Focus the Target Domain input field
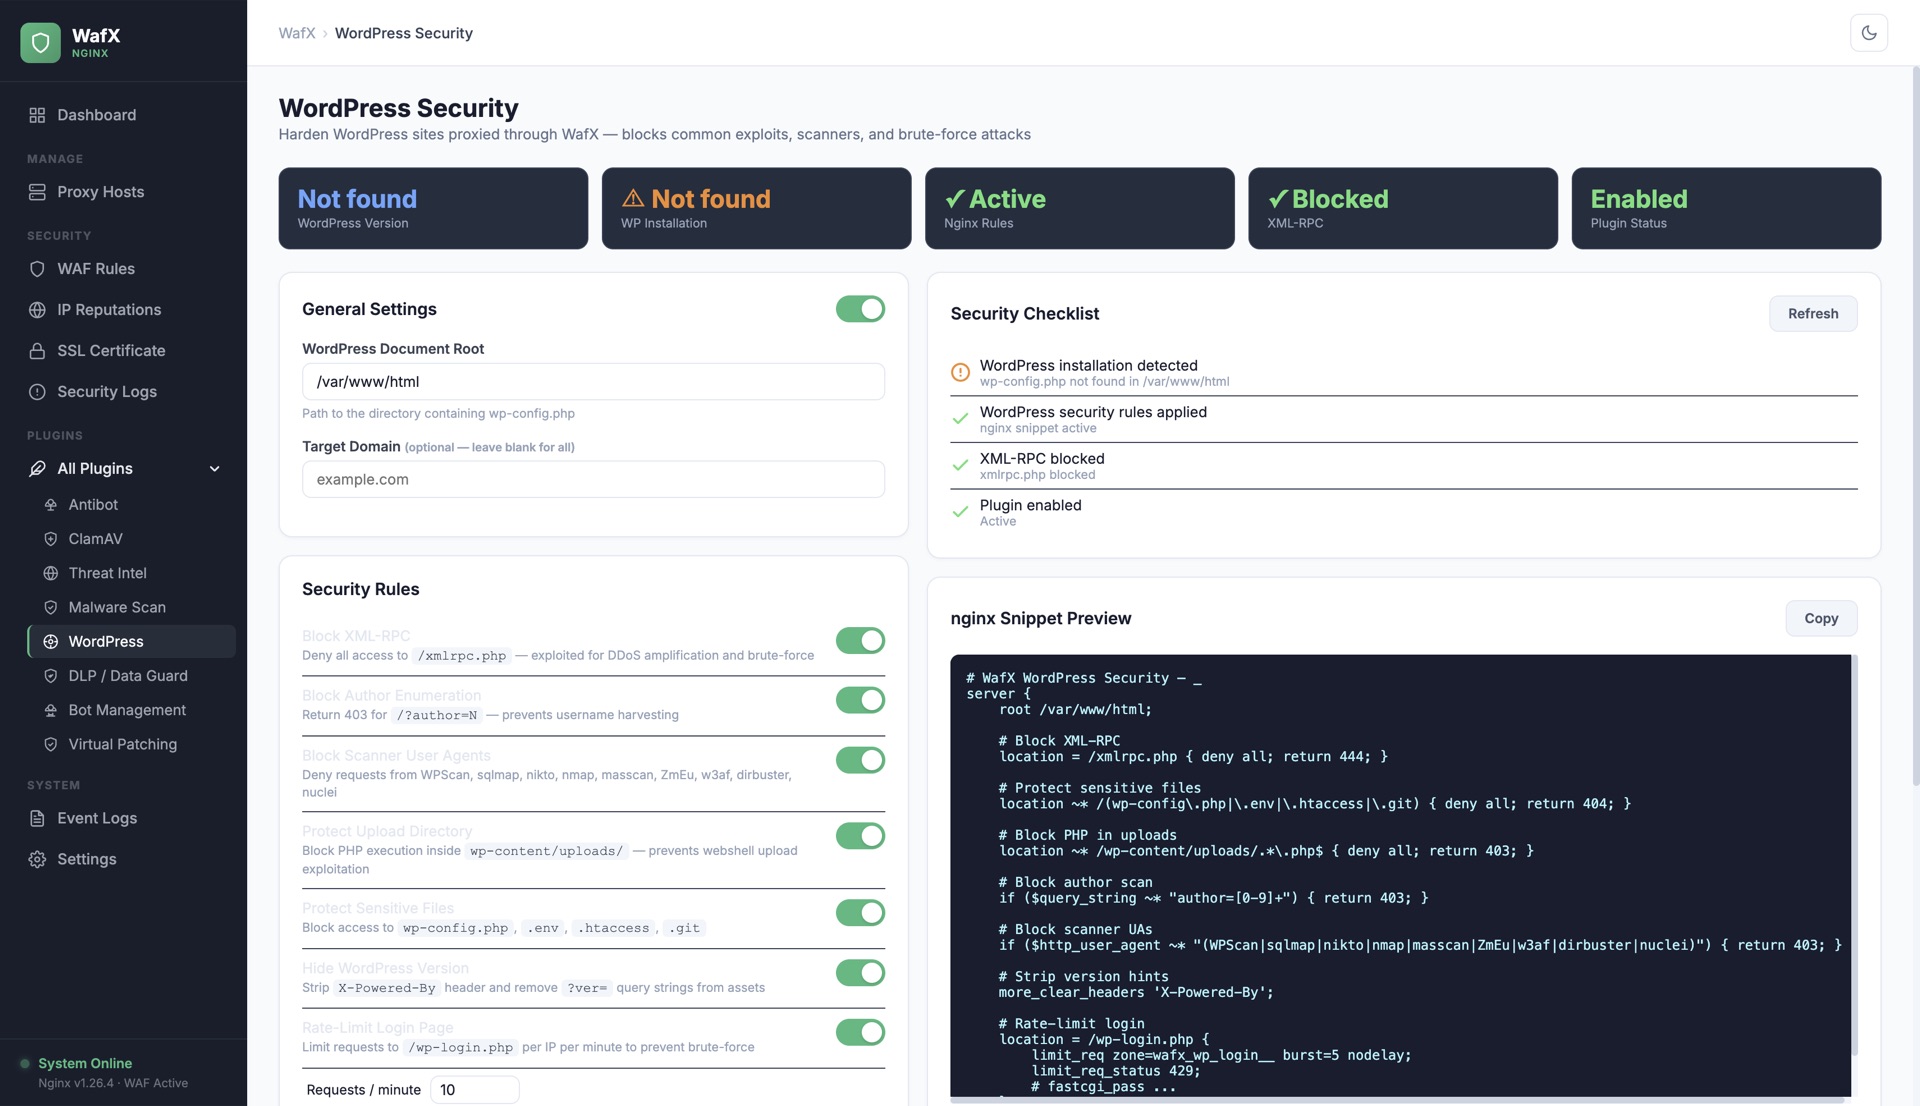The image size is (1920, 1106). coord(593,479)
